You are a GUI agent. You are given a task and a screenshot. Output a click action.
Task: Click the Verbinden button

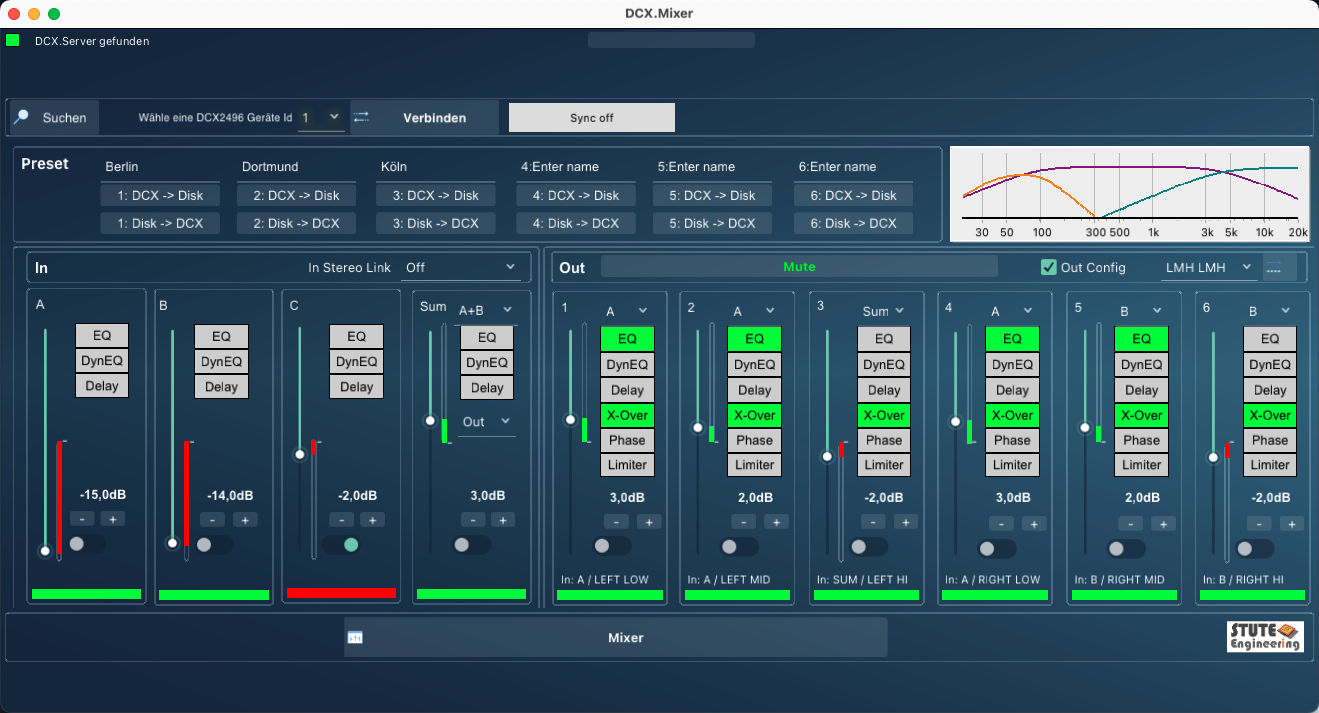pos(424,117)
